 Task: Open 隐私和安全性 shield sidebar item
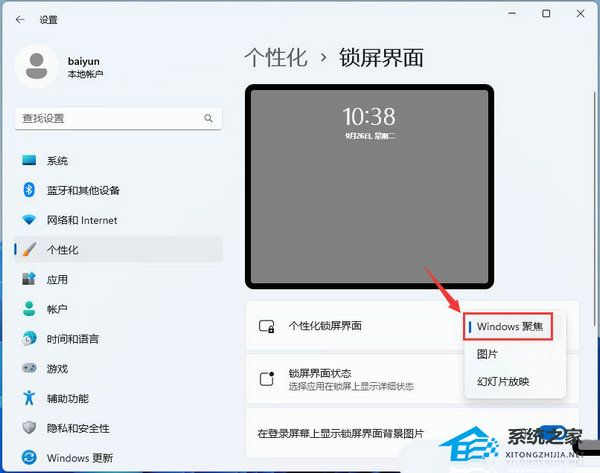[x=78, y=428]
